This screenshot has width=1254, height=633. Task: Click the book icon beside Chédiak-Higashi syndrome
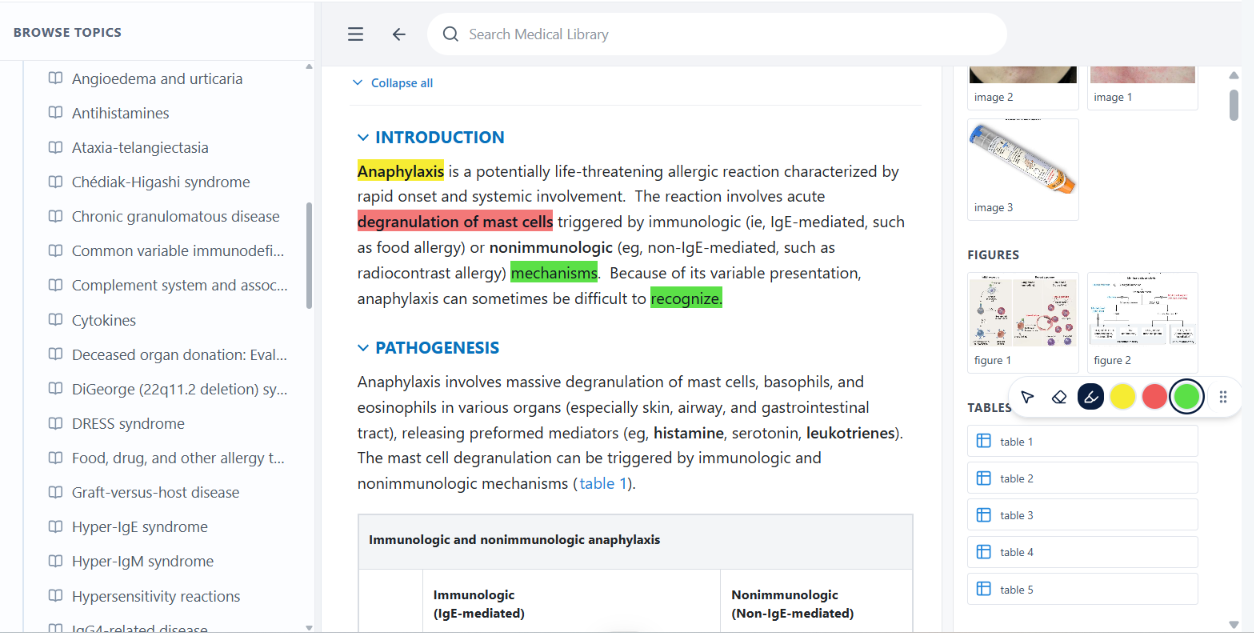click(56, 182)
